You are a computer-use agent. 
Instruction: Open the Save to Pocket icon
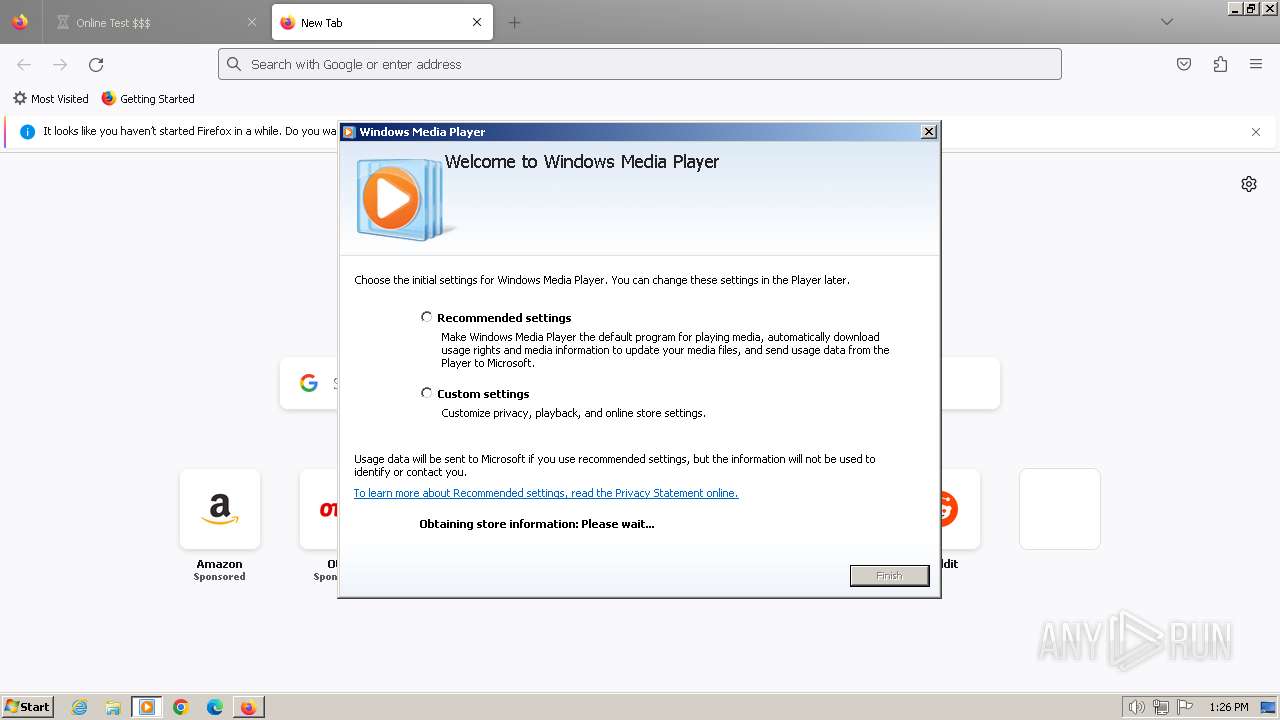[1184, 64]
